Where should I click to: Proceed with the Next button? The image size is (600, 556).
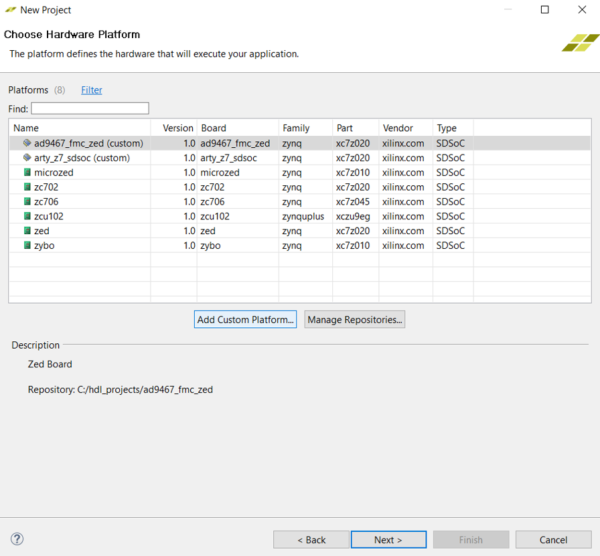(x=388, y=540)
